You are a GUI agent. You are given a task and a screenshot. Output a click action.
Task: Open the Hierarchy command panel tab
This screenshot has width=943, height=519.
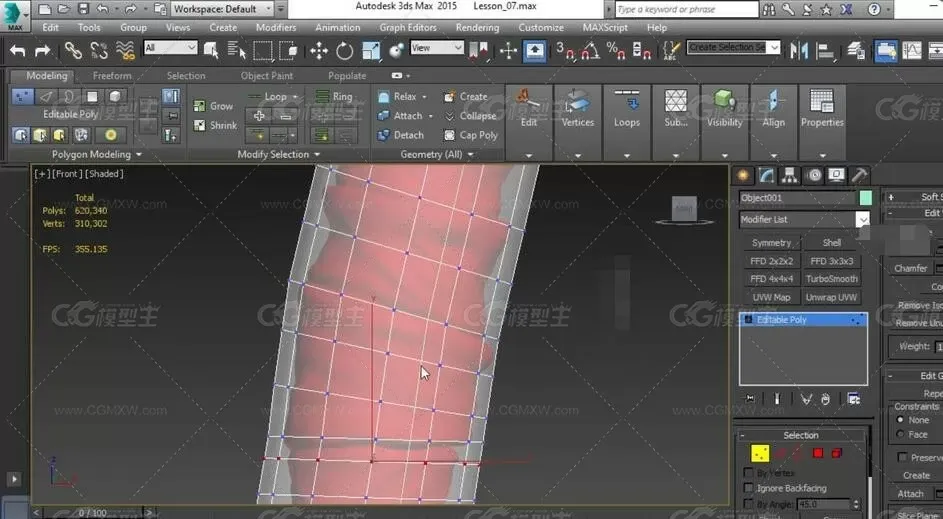790,175
